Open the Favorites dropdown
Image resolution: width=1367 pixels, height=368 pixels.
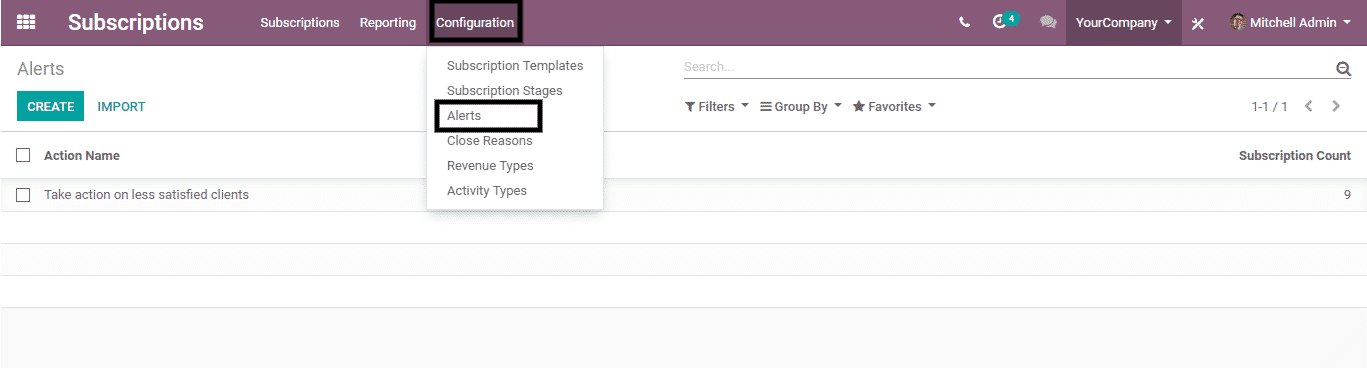[x=894, y=106]
